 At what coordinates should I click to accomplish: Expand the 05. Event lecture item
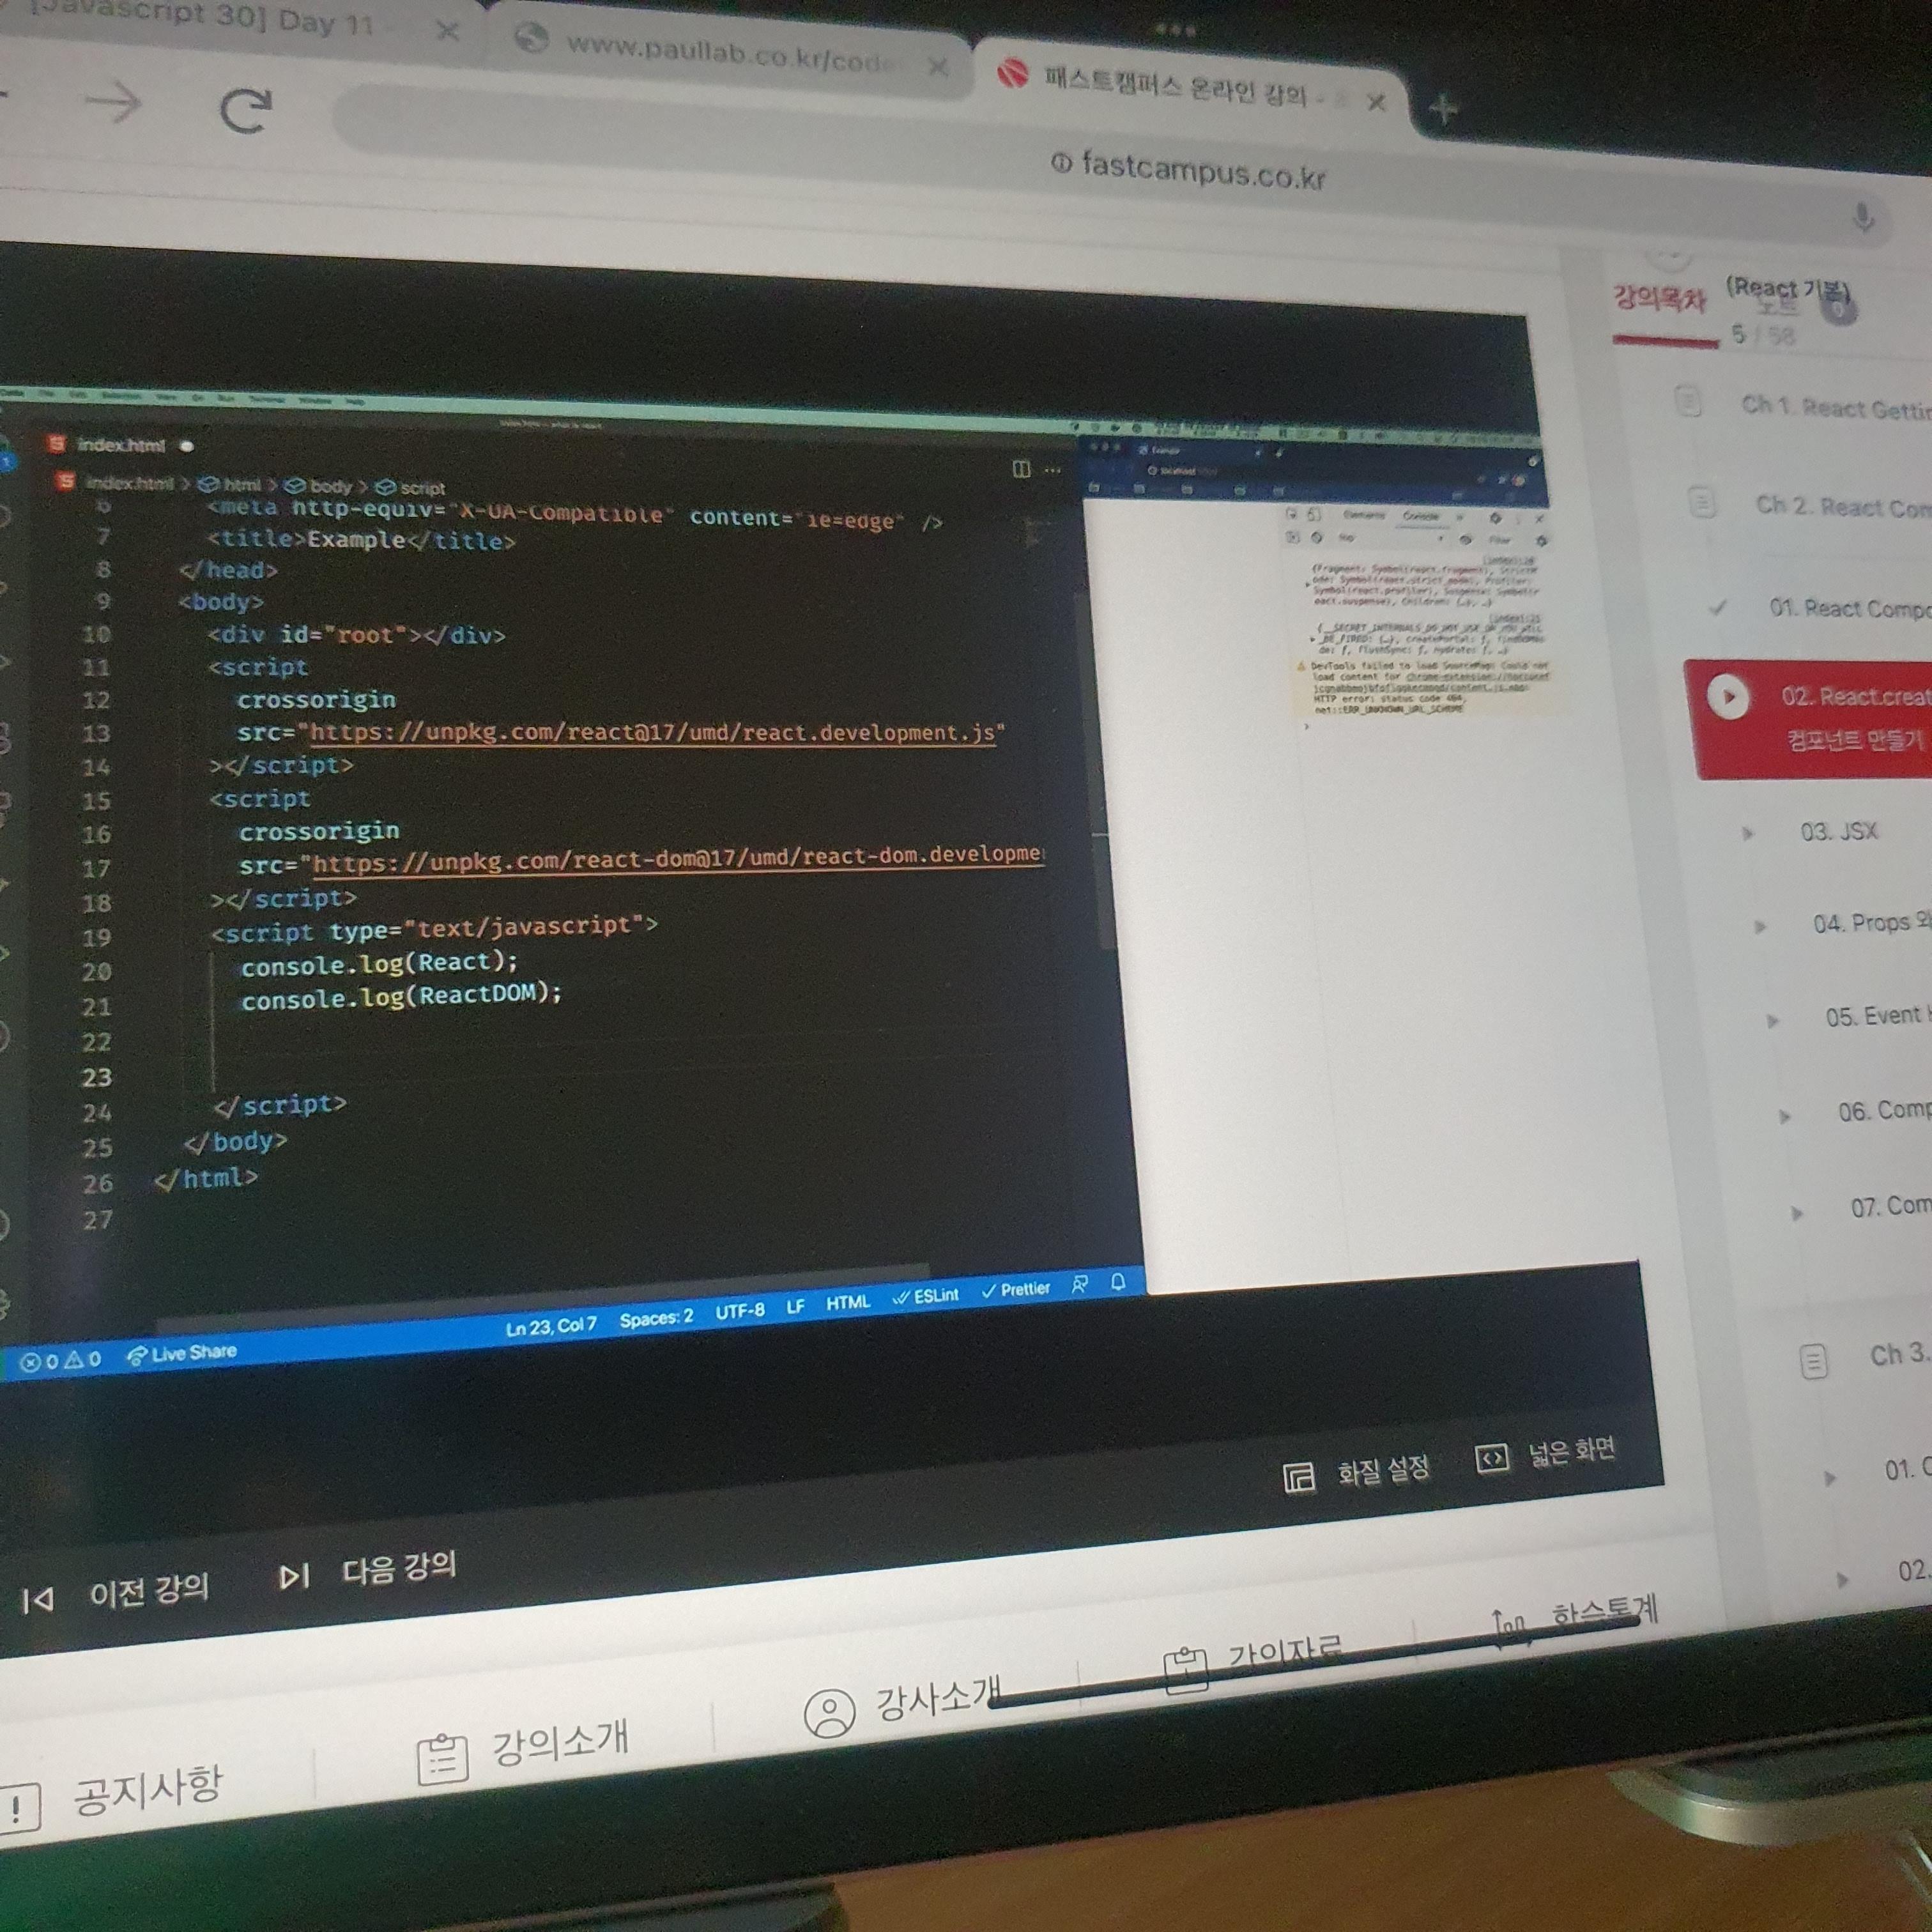[x=1868, y=1016]
